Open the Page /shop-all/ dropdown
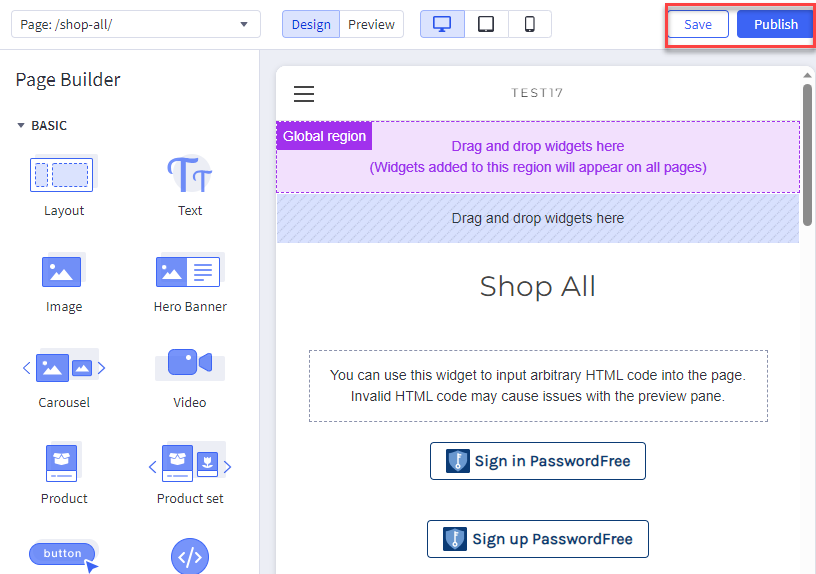The image size is (816, 574). coord(135,24)
